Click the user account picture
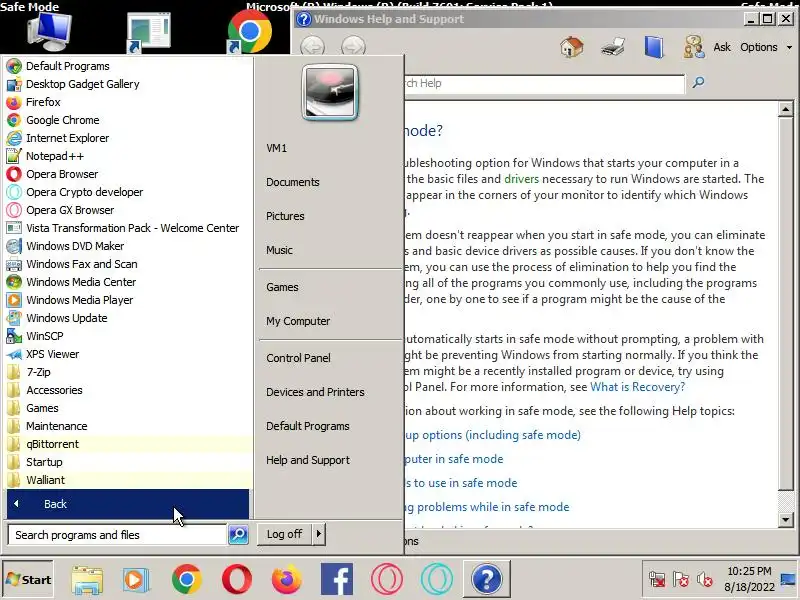 click(x=330, y=92)
